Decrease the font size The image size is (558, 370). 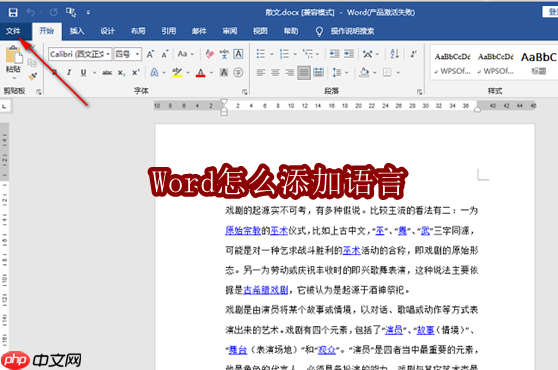pos(165,54)
